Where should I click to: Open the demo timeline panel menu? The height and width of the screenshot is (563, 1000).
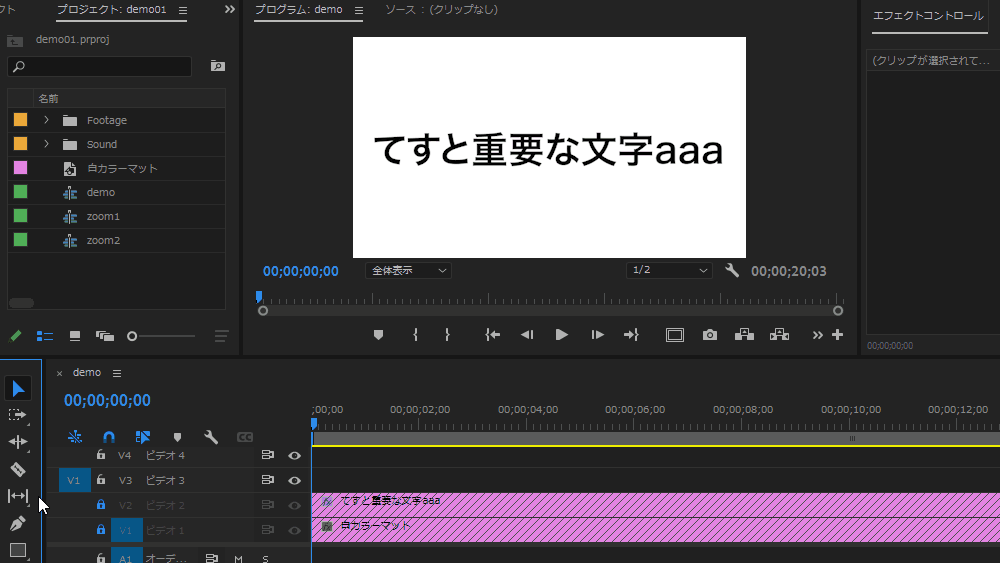point(117,373)
